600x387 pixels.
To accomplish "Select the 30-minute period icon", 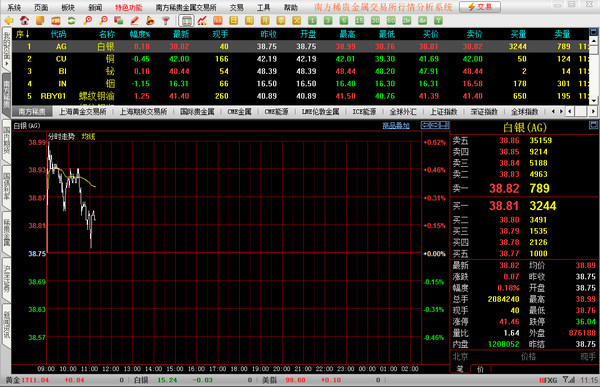I will (x=375, y=21).
